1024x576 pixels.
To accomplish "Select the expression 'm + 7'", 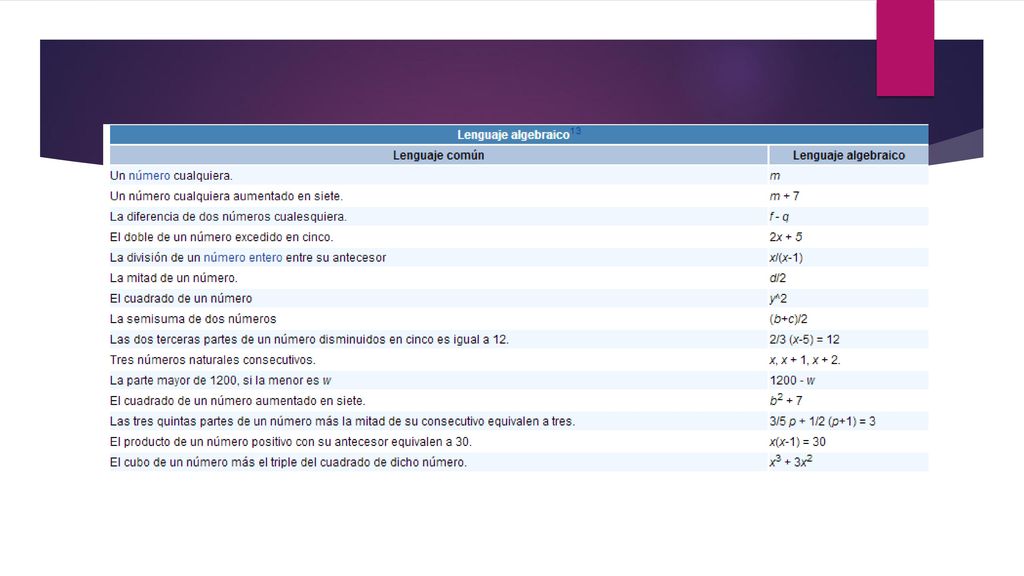I will 784,196.
